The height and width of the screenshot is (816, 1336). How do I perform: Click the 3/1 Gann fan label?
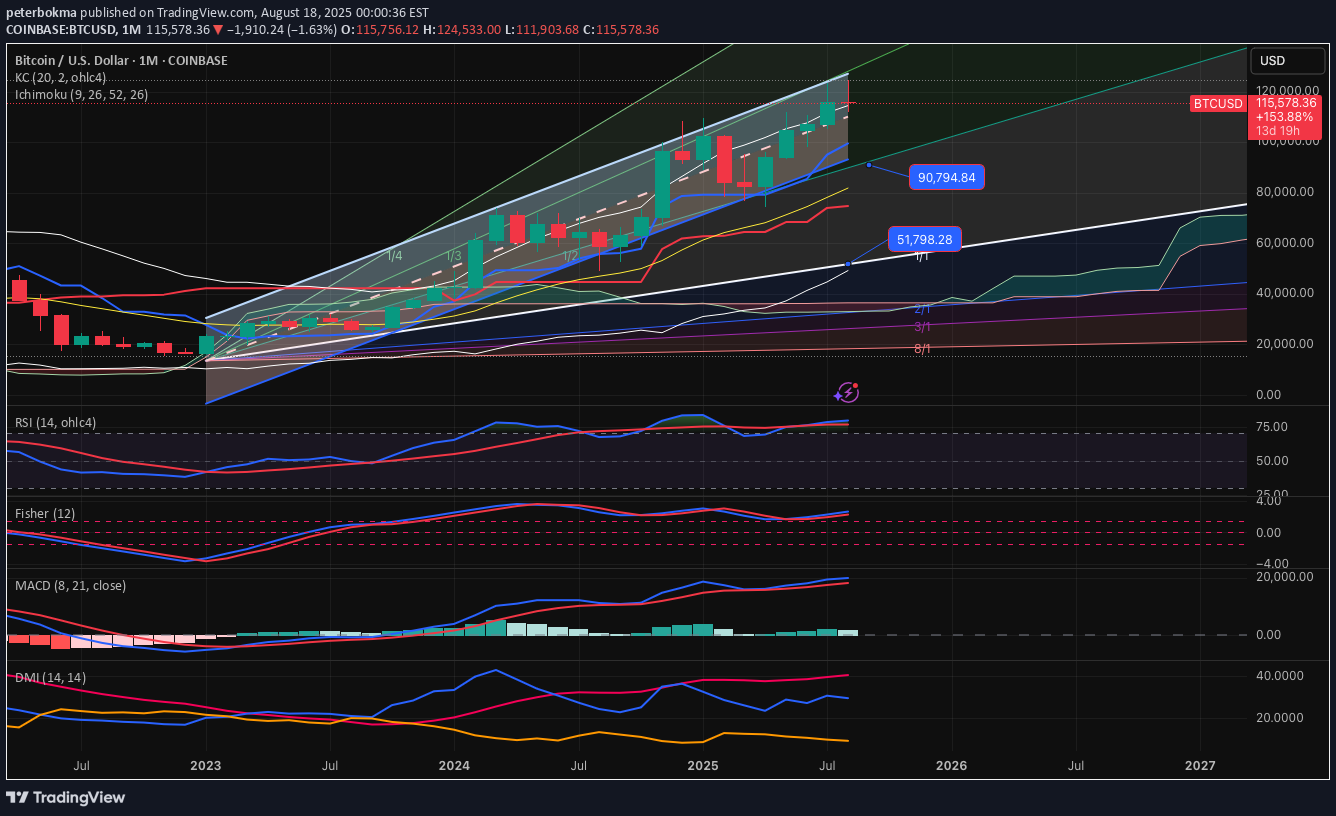[x=922, y=327]
